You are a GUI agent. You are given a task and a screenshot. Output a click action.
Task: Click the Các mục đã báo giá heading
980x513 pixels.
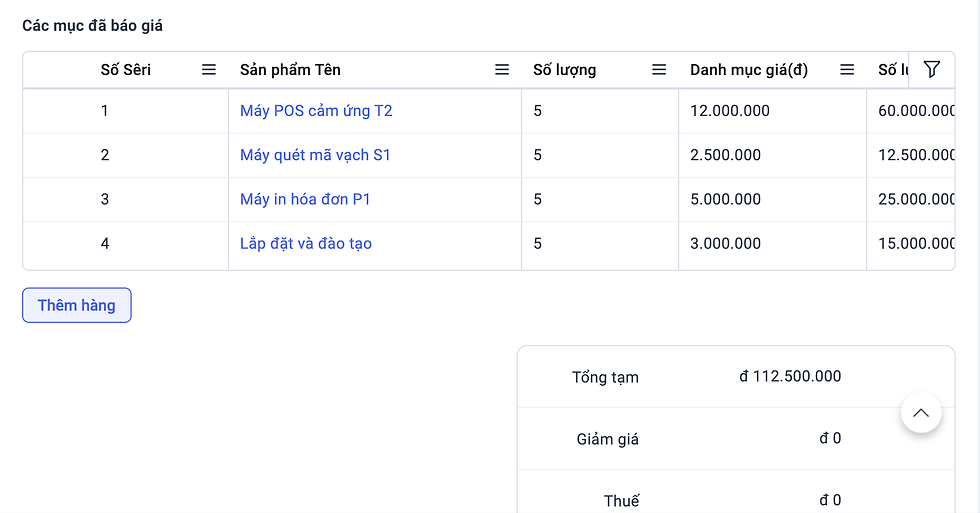[x=92, y=26]
